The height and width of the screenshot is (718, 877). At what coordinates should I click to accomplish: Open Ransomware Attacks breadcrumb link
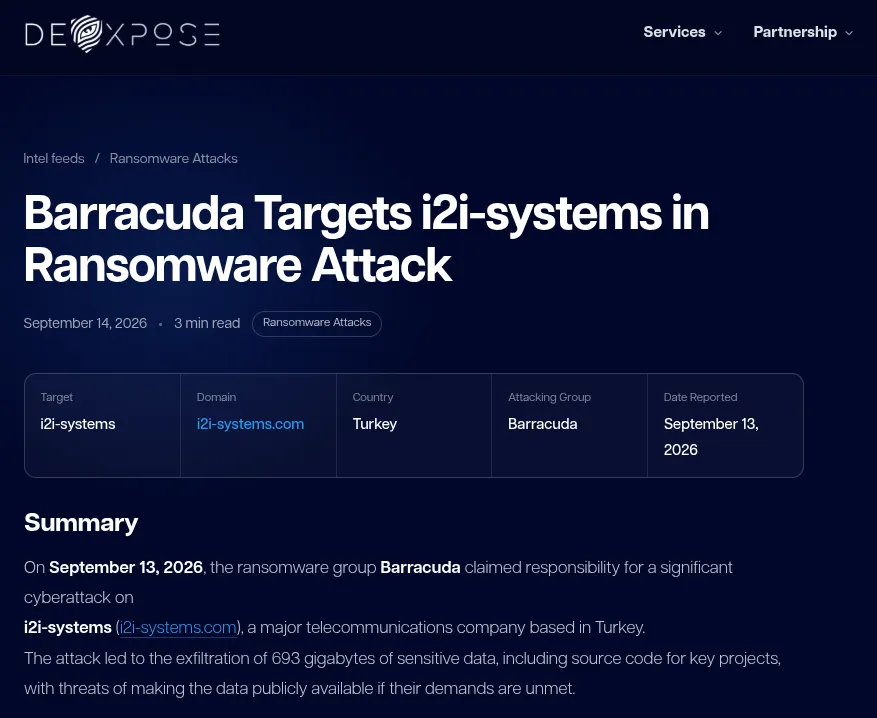coord(173,158)
